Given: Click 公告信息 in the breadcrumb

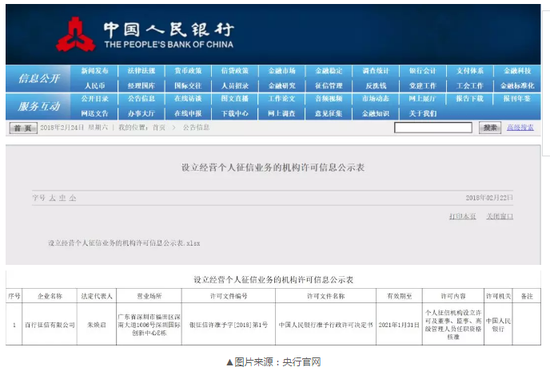Looking at the screenshot, I should pyautogui.click(x=196, y=128).
